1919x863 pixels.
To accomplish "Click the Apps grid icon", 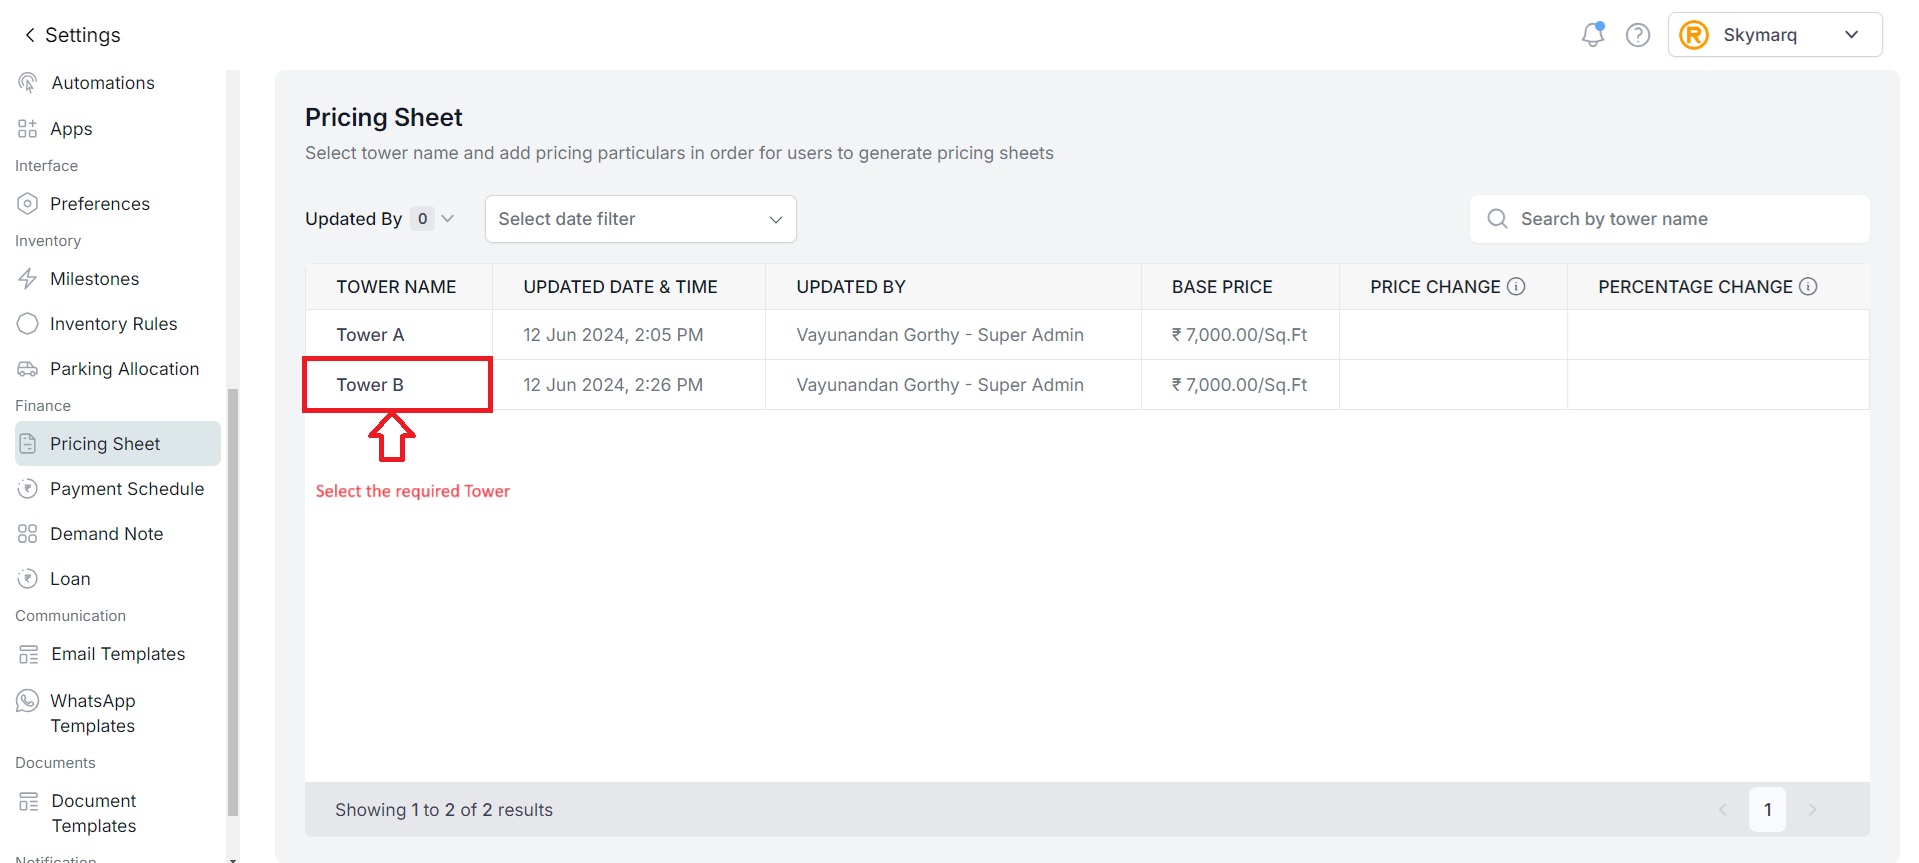I will pyautogui.click(x=28, y=129).
